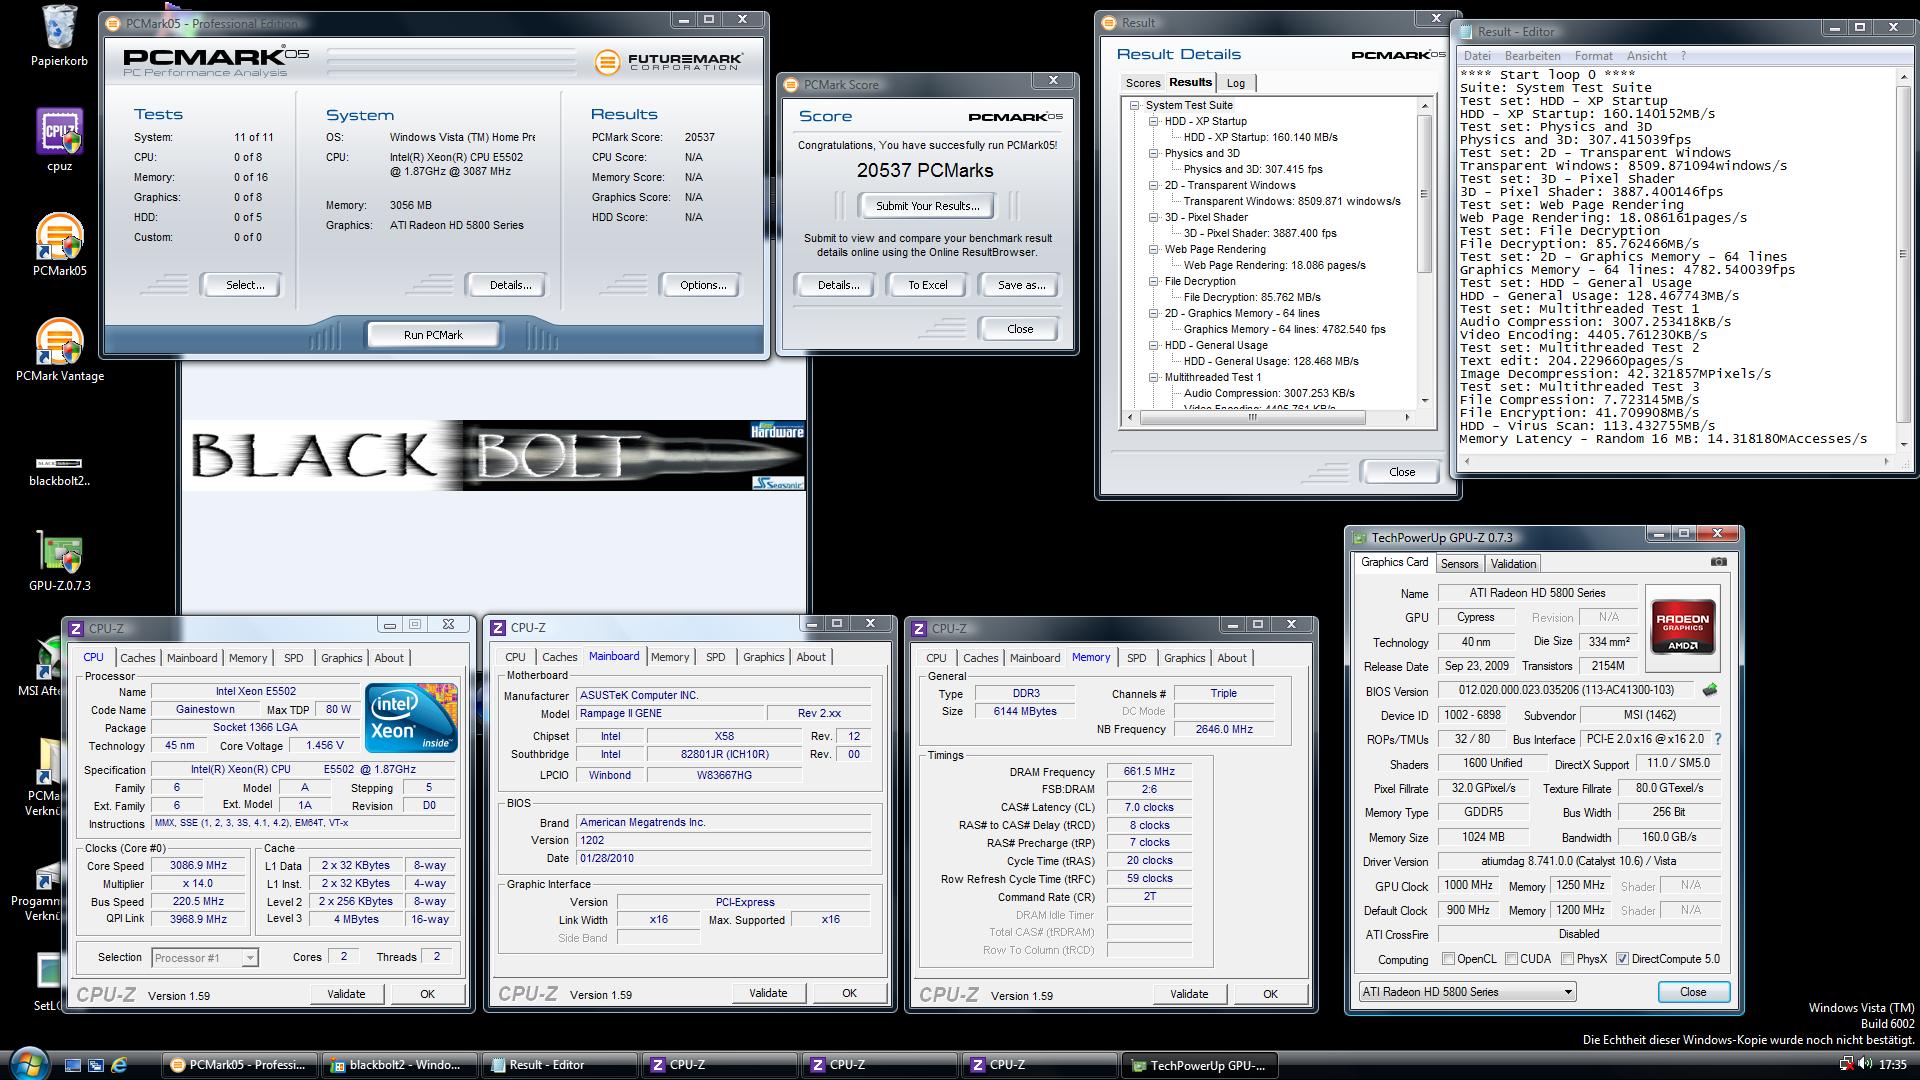Screen dimensions: 1920x1080
Task: Click the taskbar clock showing 17:35
Action: [x=1893, y=1065]
